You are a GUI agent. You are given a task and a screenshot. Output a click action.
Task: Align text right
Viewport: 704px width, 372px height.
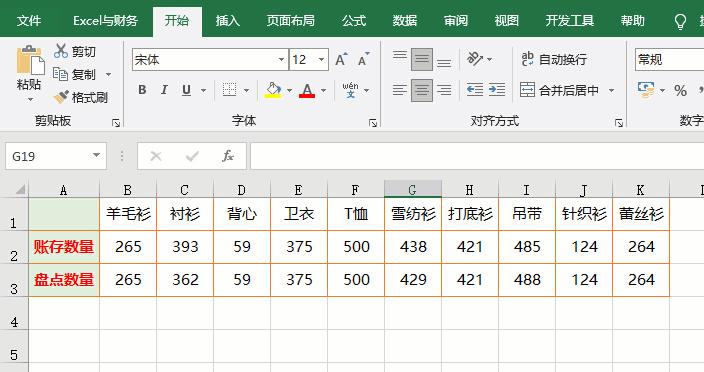pyautogui.click(x=444, y=90)
